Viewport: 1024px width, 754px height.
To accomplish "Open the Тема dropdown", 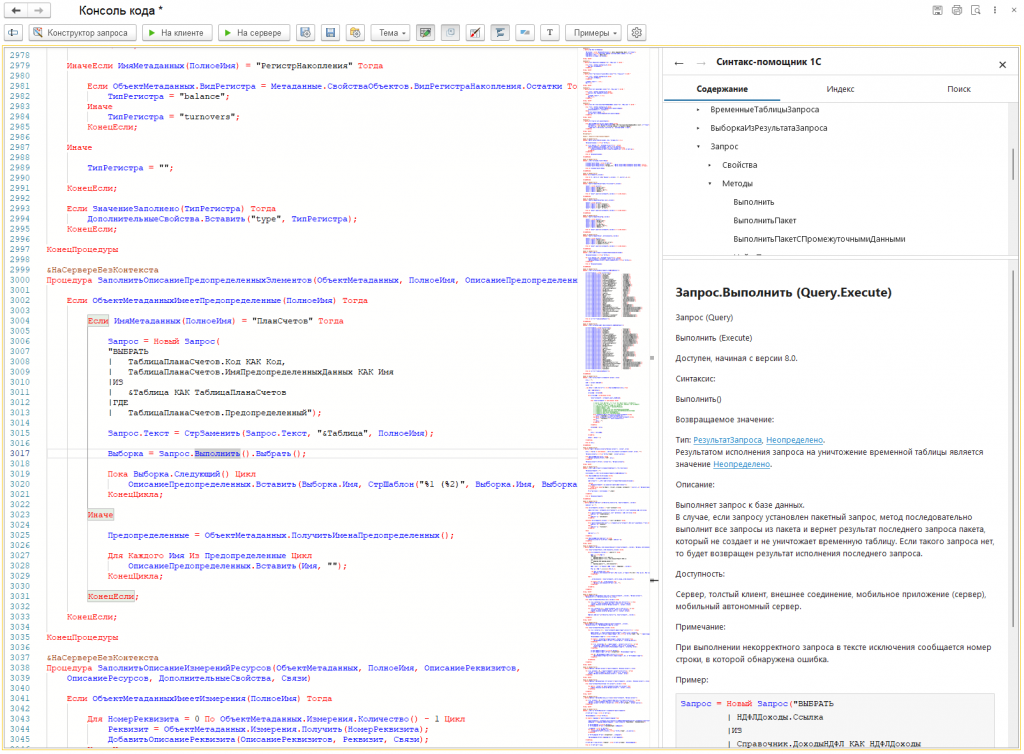I will (391, 33).
